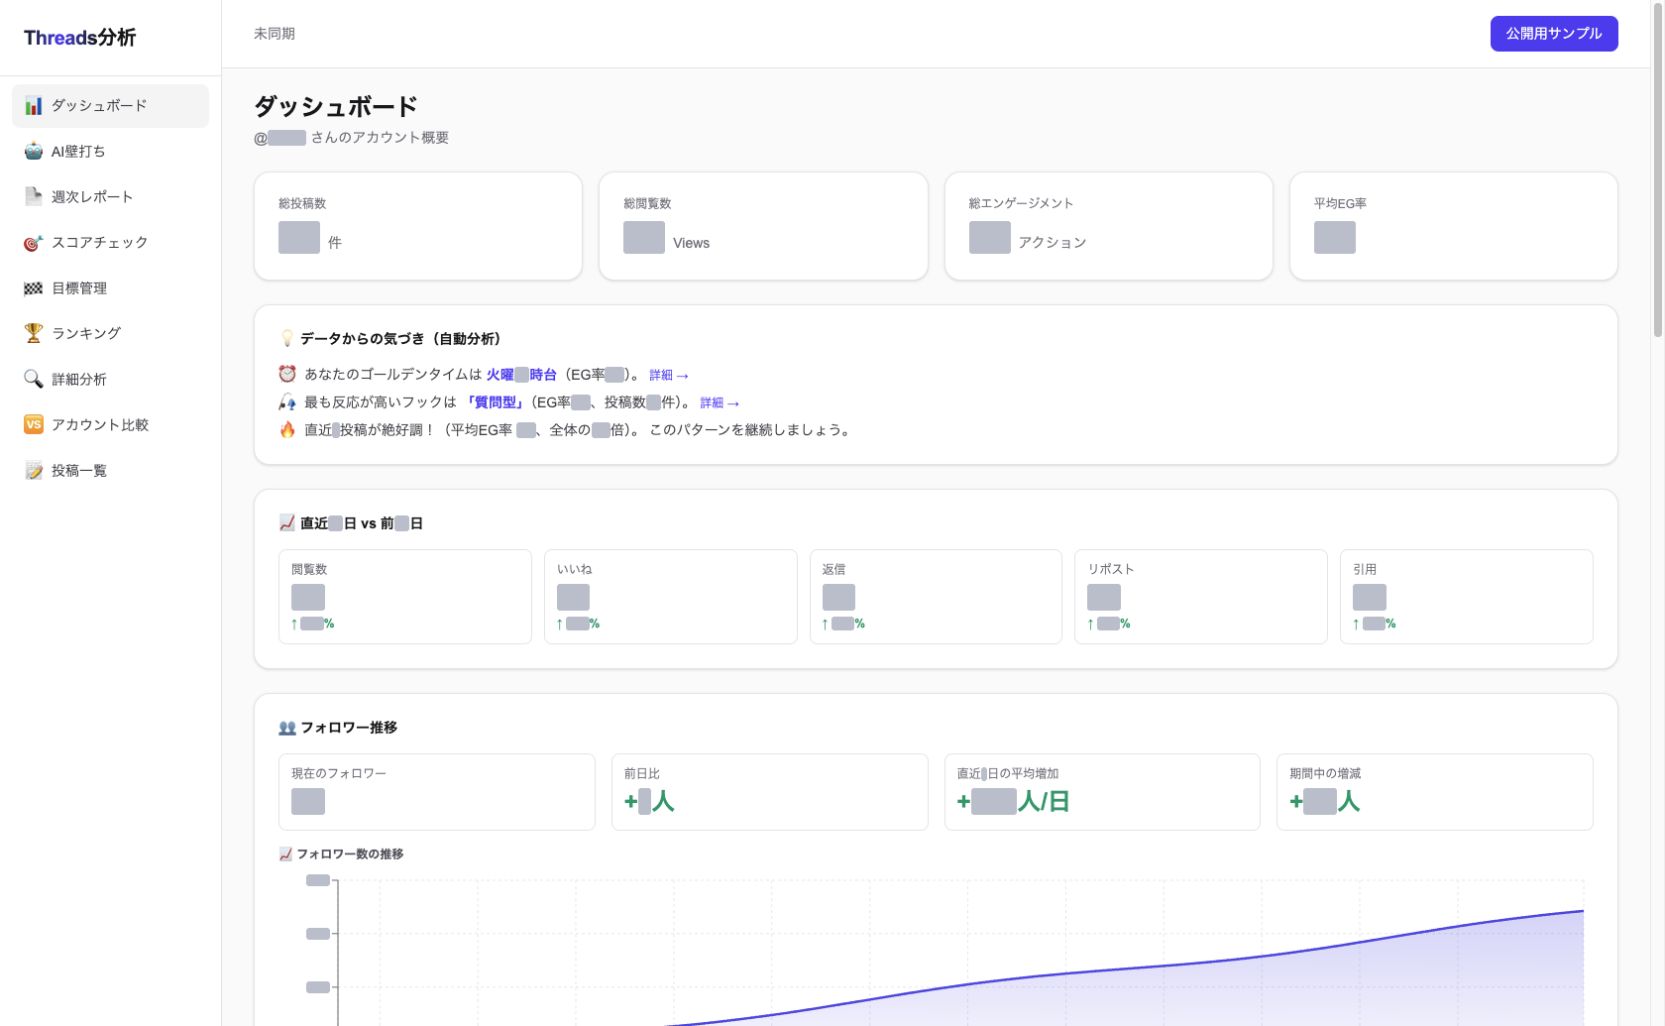This screenshot has width=1665, height=1026.
Task: Select the 平均EG率 card
Action: coord(1453,226)
